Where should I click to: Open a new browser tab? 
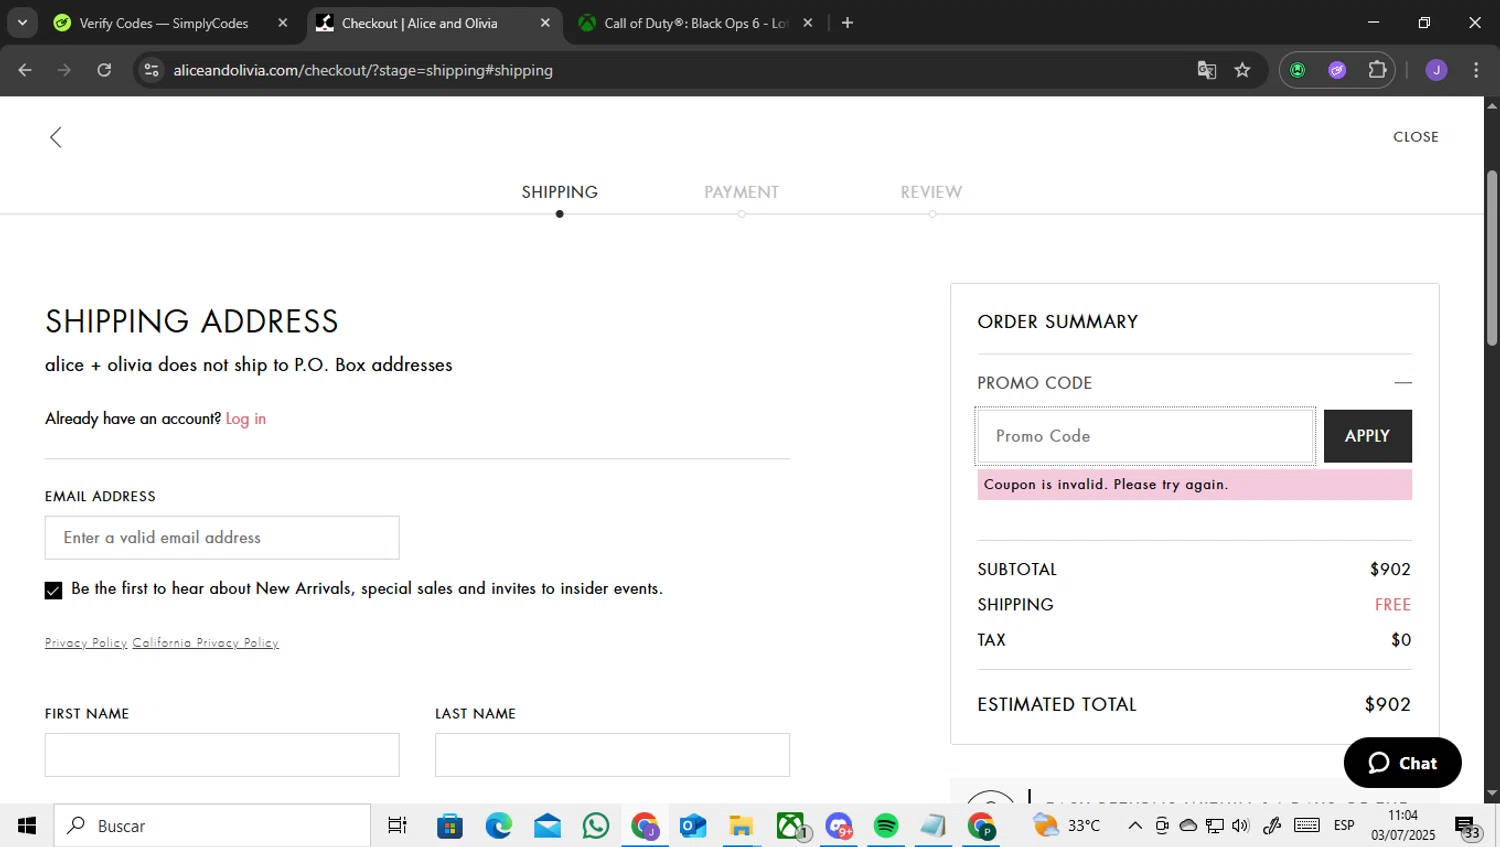click(x=848, y=23)
